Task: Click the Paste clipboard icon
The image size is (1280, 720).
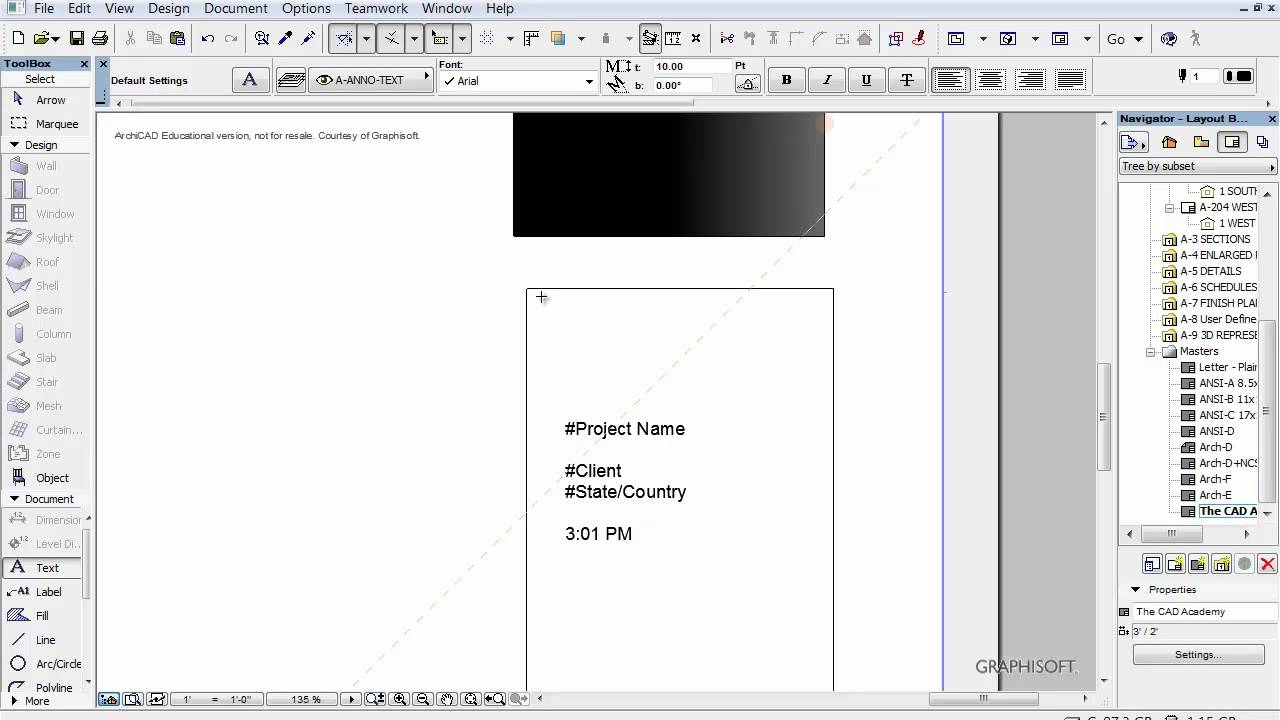Action: click(x=178, y=39)
